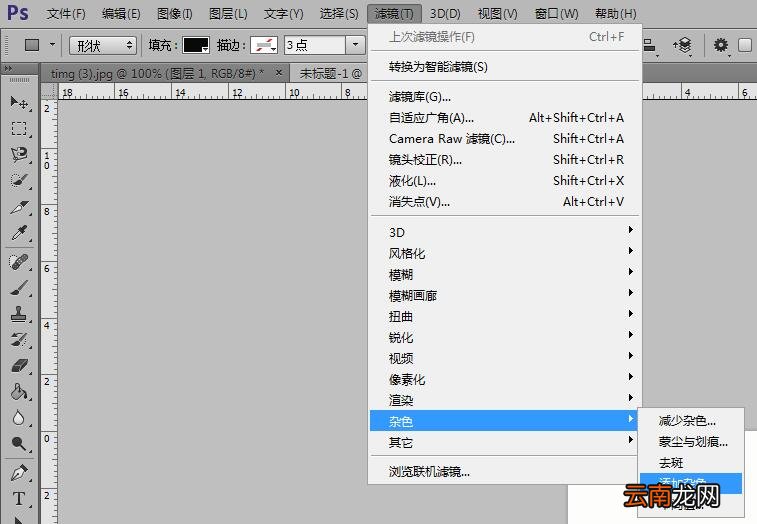This screenshot has width=757, height=524.
Task: Choose 消失点(V)... vanishing point
Action: pos(505,201)
